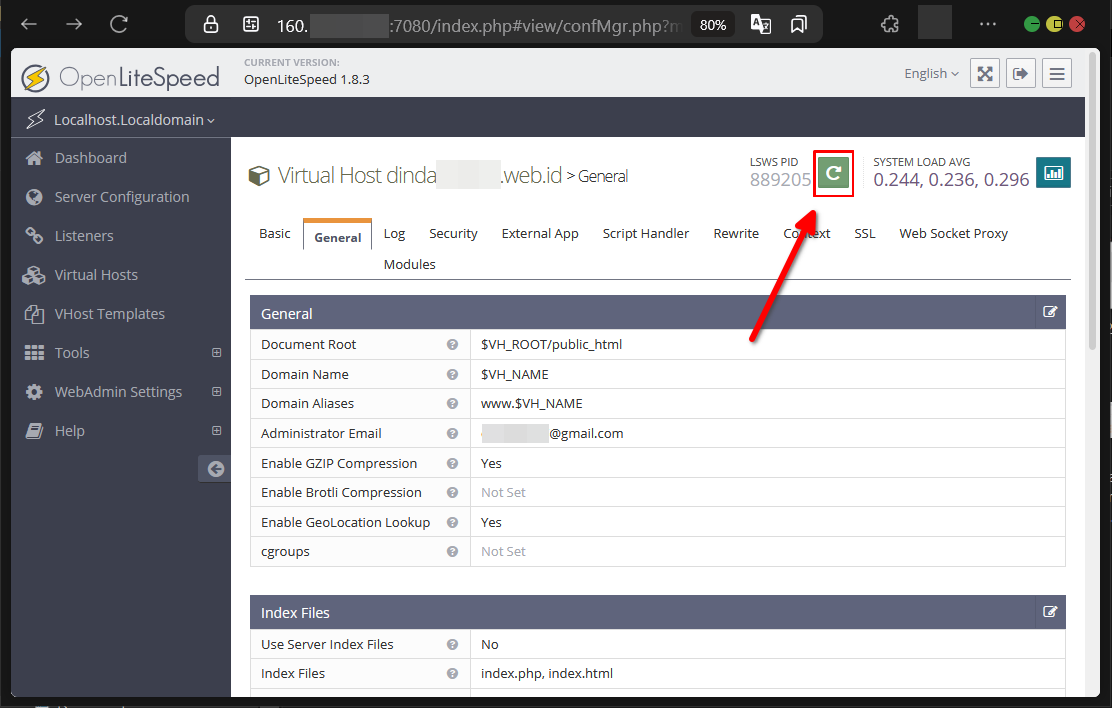Show help for Administrator Email
Image resolution: width=1112 pixels, height=708 pixels.
pos(452,433)
